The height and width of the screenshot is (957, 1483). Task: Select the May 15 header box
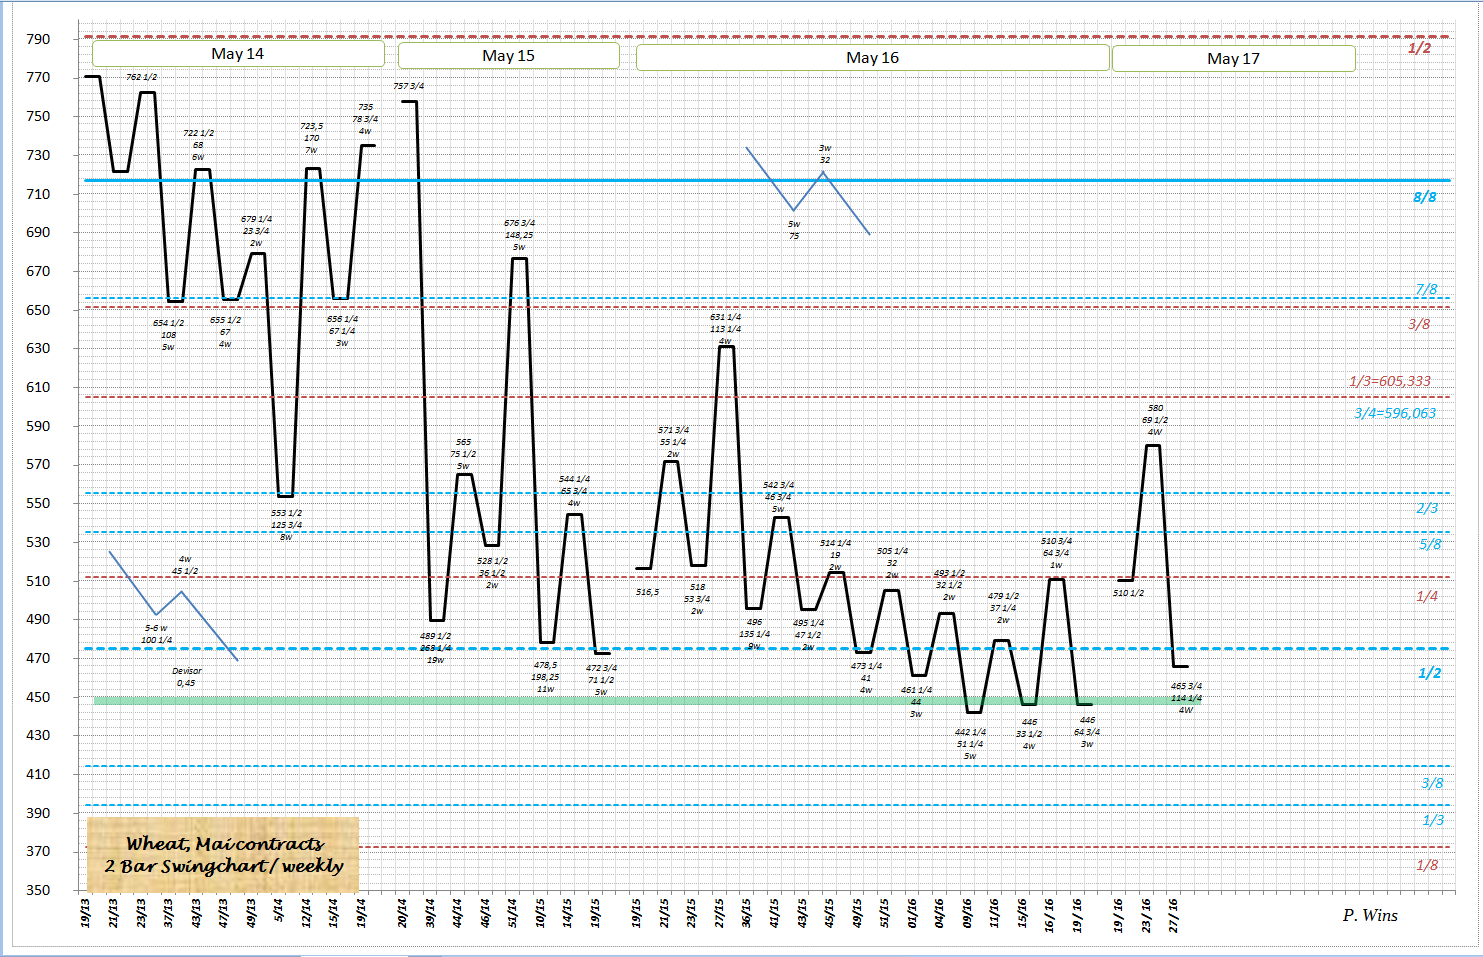point(508,56)
